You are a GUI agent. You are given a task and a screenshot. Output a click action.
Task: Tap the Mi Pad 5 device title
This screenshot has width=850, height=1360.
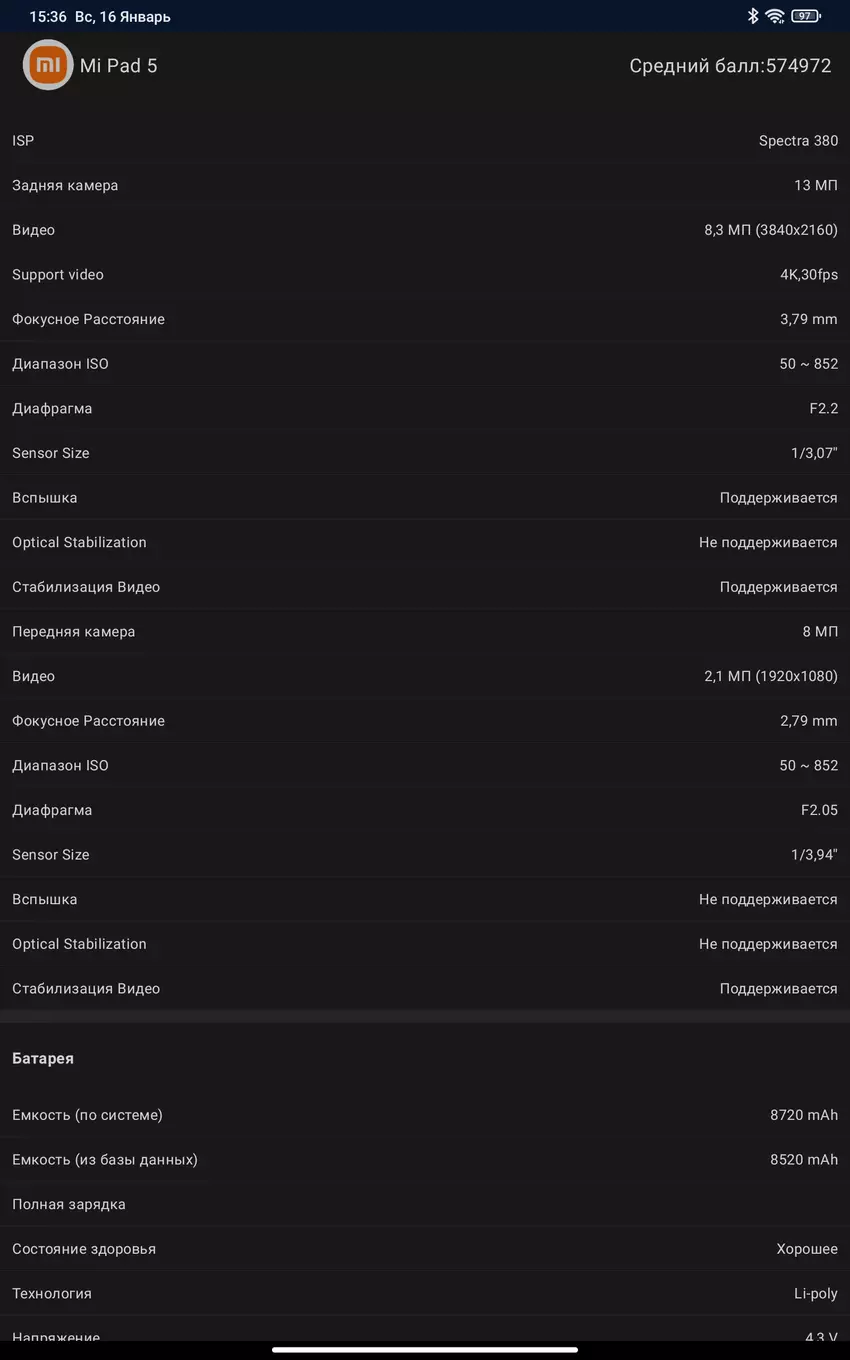tap(118, 66)
